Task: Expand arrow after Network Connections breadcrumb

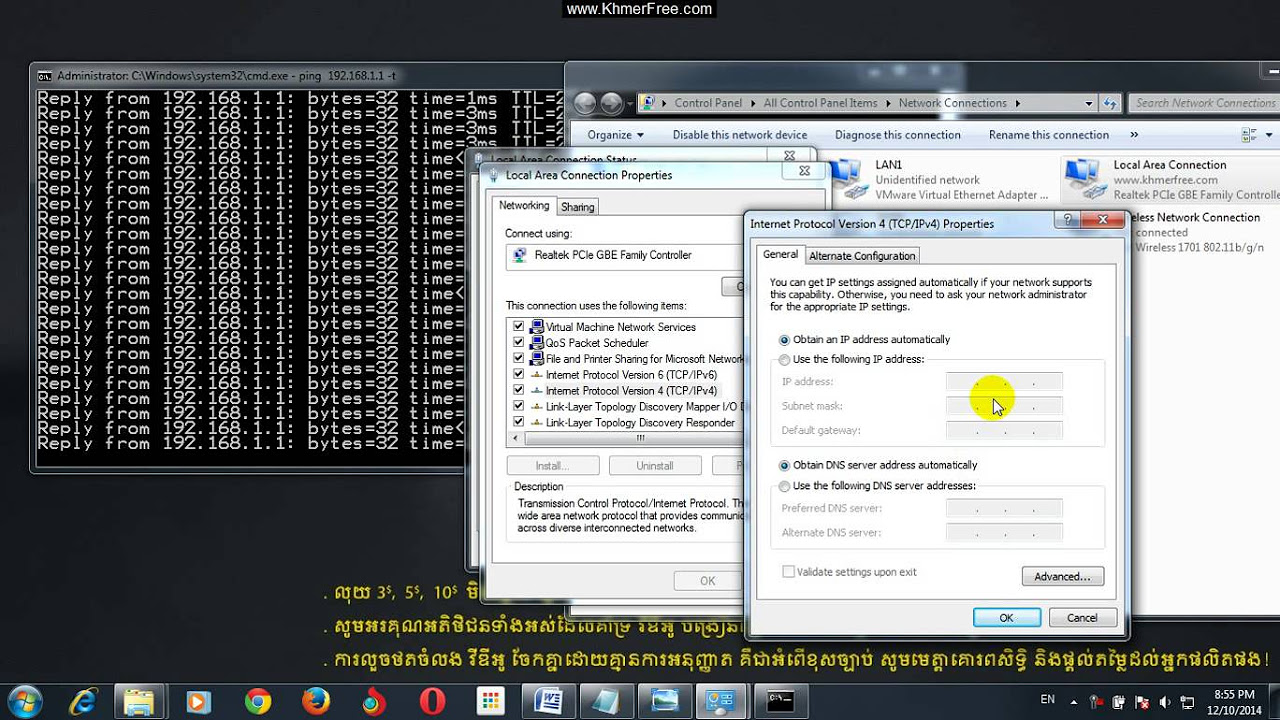Action: pyautogui.click(x=1017, y=103)
